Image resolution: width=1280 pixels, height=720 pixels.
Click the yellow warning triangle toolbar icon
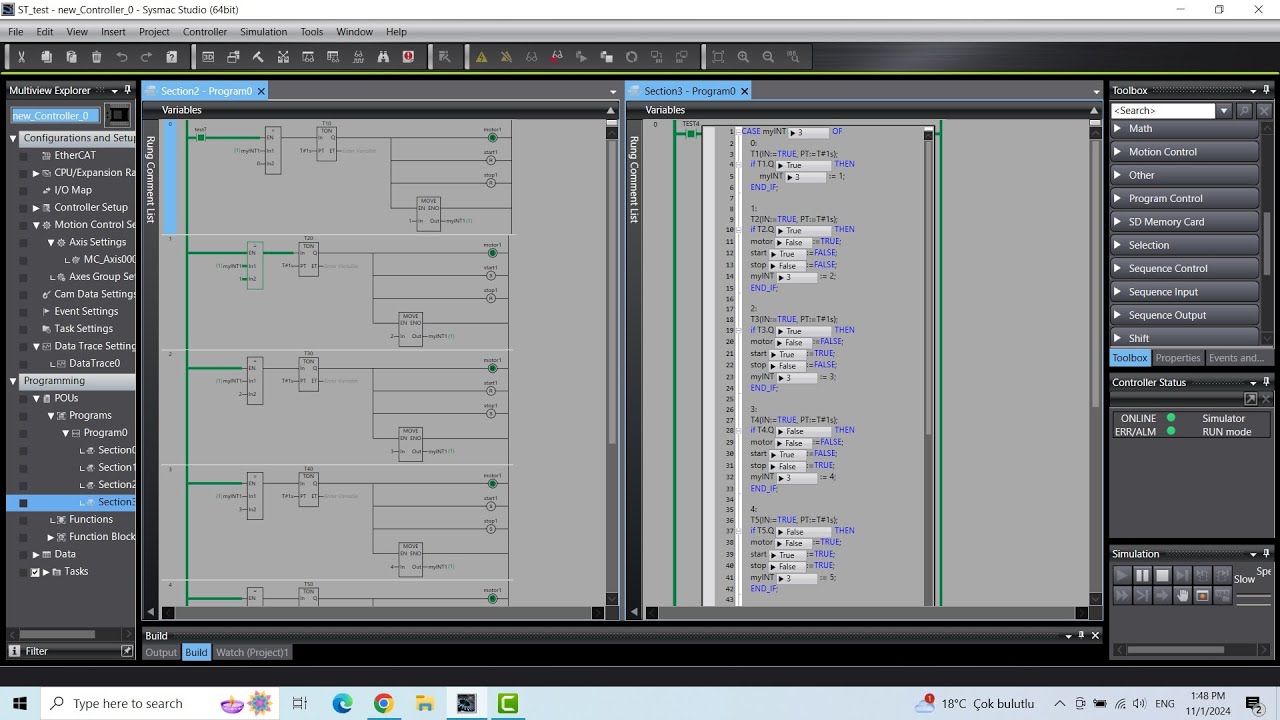click(481, 57)
